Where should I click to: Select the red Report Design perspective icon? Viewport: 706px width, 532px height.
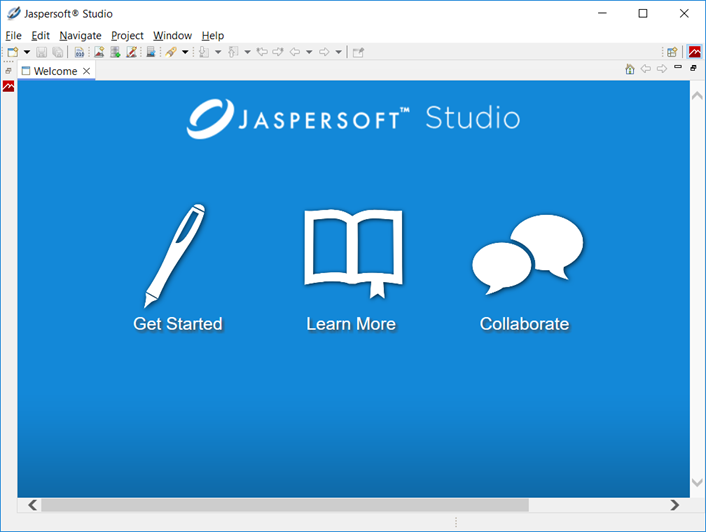694,52
